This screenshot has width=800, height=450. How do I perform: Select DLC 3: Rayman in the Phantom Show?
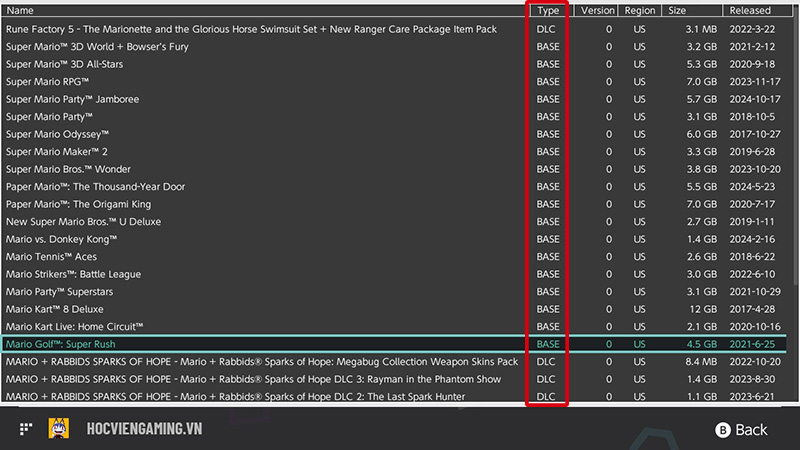coord(394,379)
